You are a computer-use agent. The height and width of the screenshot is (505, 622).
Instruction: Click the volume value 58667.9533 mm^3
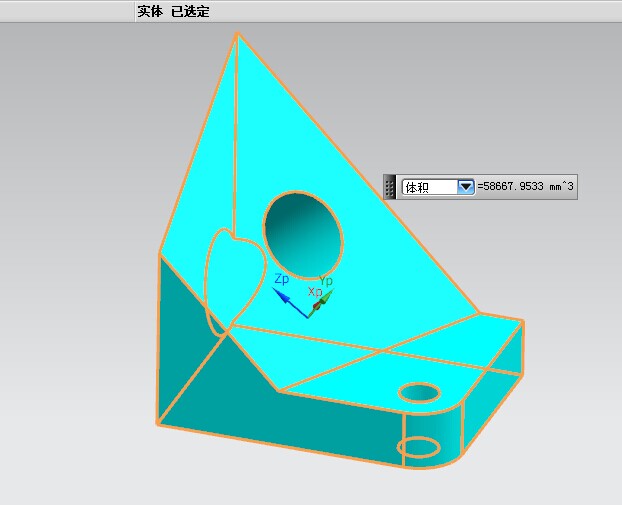pyautogui.click(x=526, y=187)
